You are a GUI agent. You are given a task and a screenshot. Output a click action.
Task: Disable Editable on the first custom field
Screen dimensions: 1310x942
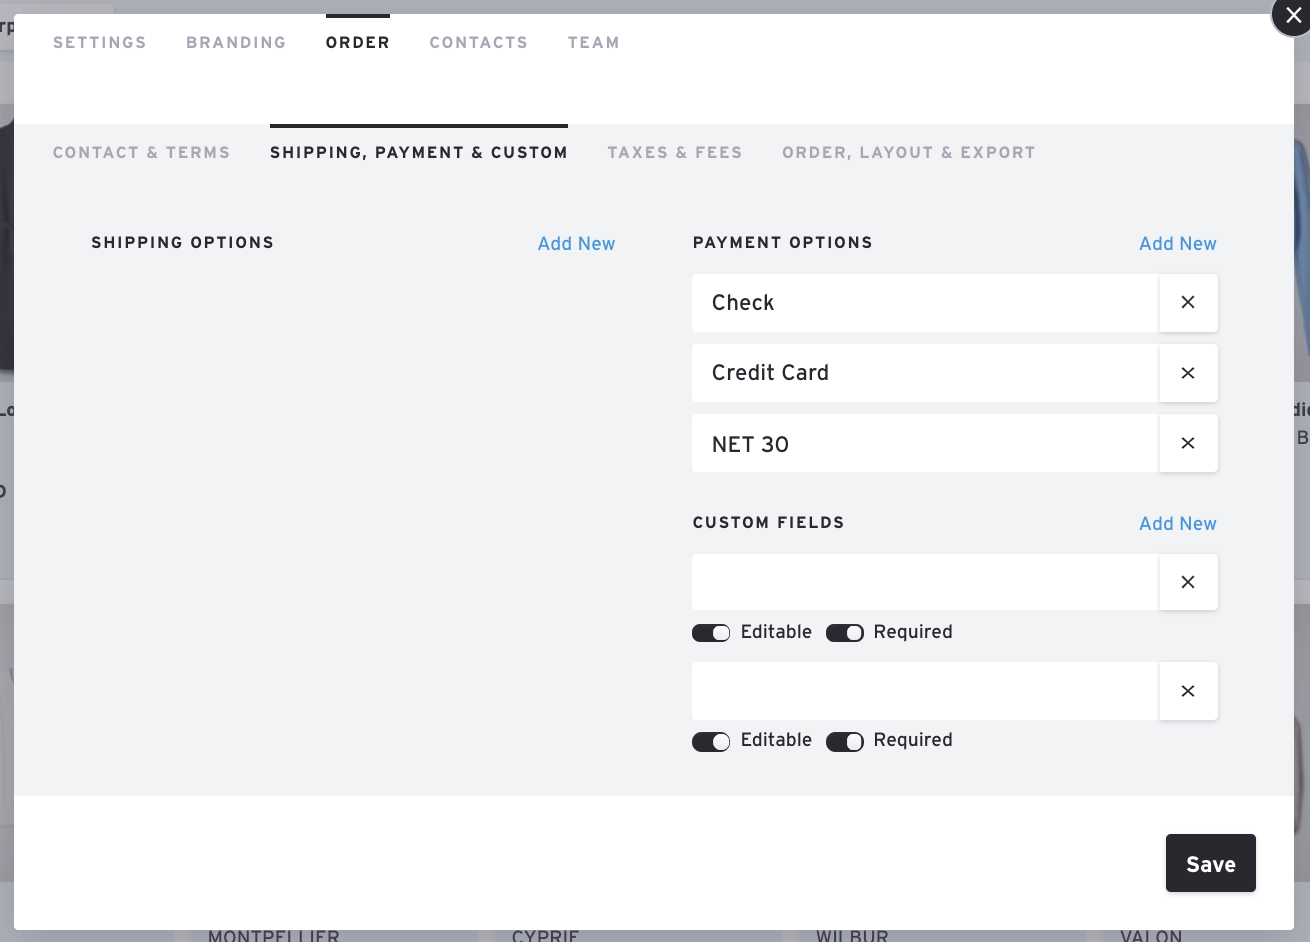(711, 632)
